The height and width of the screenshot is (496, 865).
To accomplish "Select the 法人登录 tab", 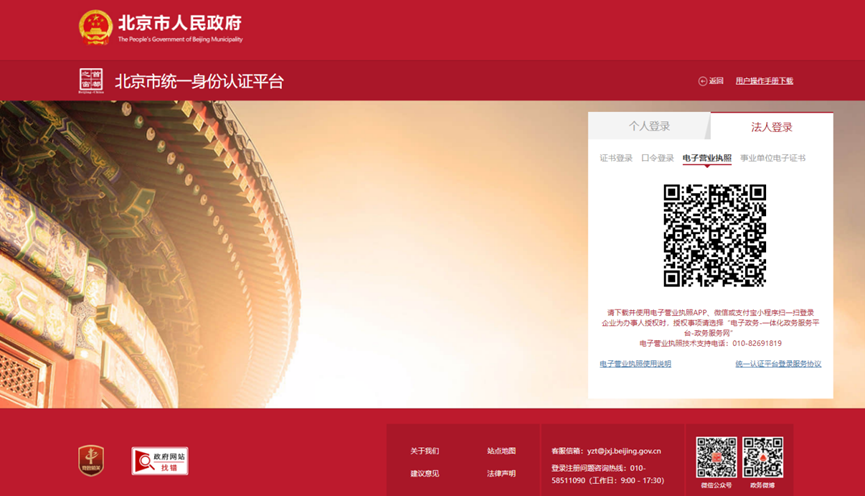I will (x=772, y=126).
